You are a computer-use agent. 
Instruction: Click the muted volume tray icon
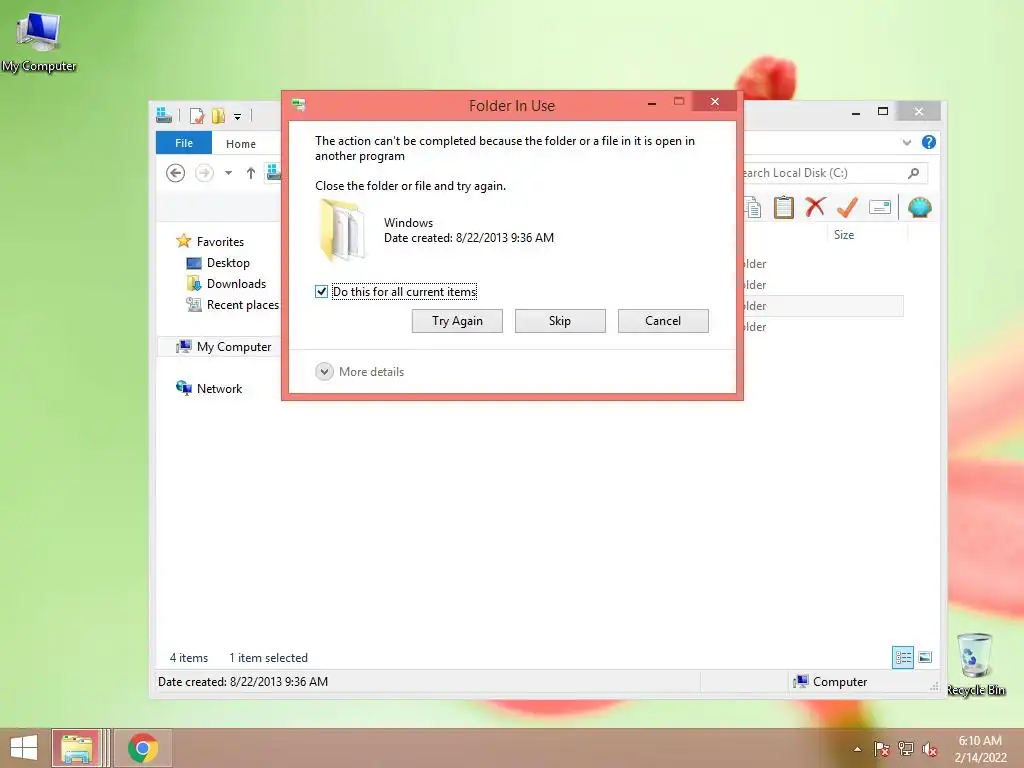pyautogui.click(x=930, y=749)
